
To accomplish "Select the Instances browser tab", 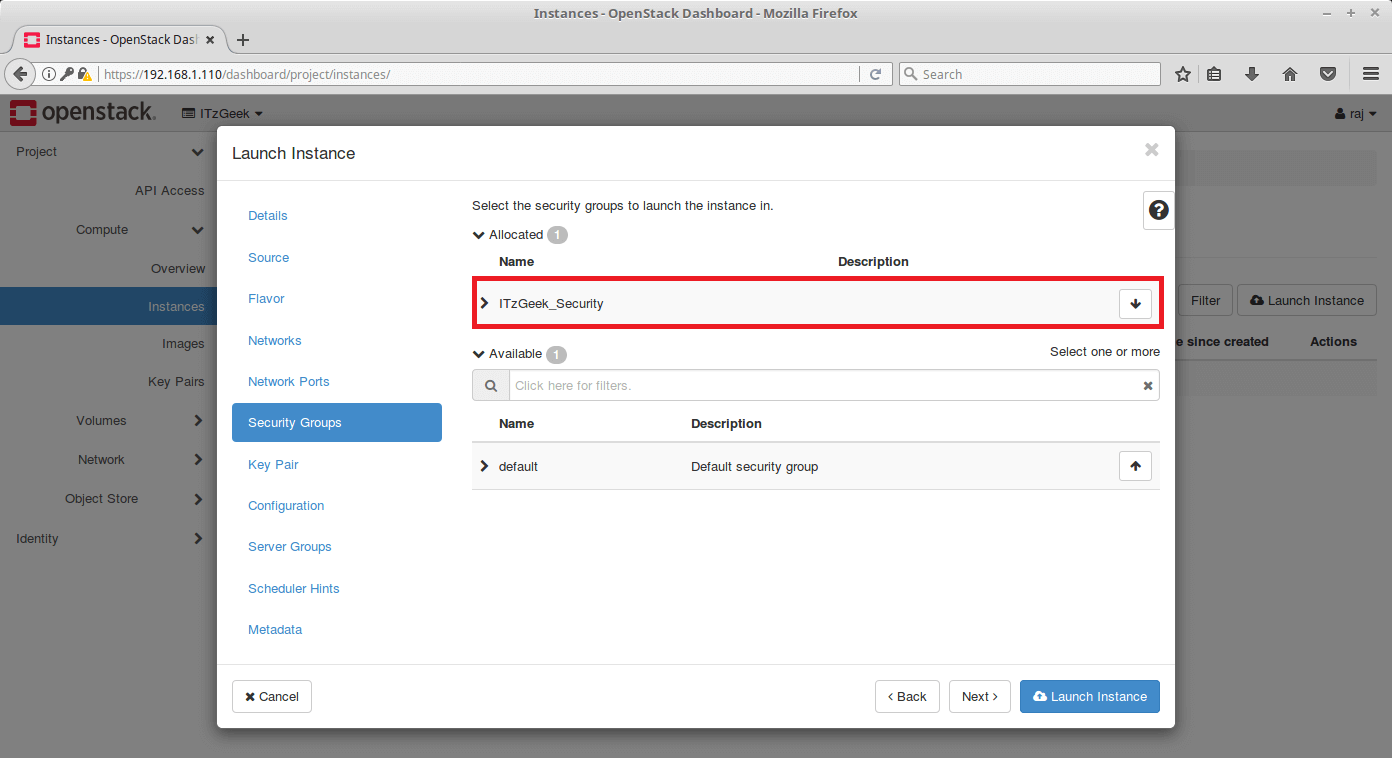I will (120, 40).
